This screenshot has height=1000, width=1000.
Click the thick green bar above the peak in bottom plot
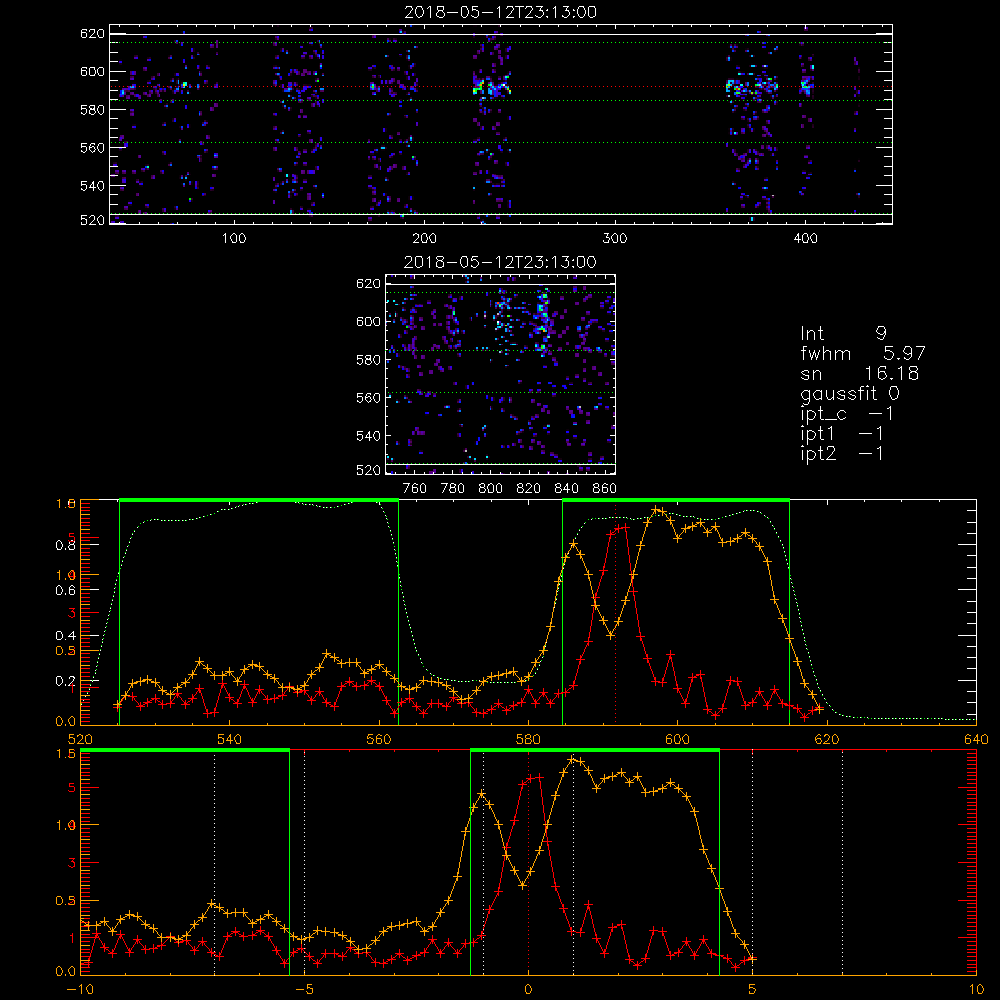pyautogui.click(x=595, y=750)
